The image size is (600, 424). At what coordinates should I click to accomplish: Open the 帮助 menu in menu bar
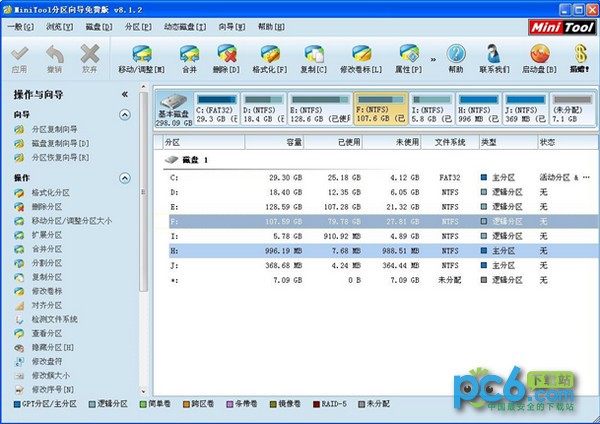pyautogui.click(x=271, y=27)
